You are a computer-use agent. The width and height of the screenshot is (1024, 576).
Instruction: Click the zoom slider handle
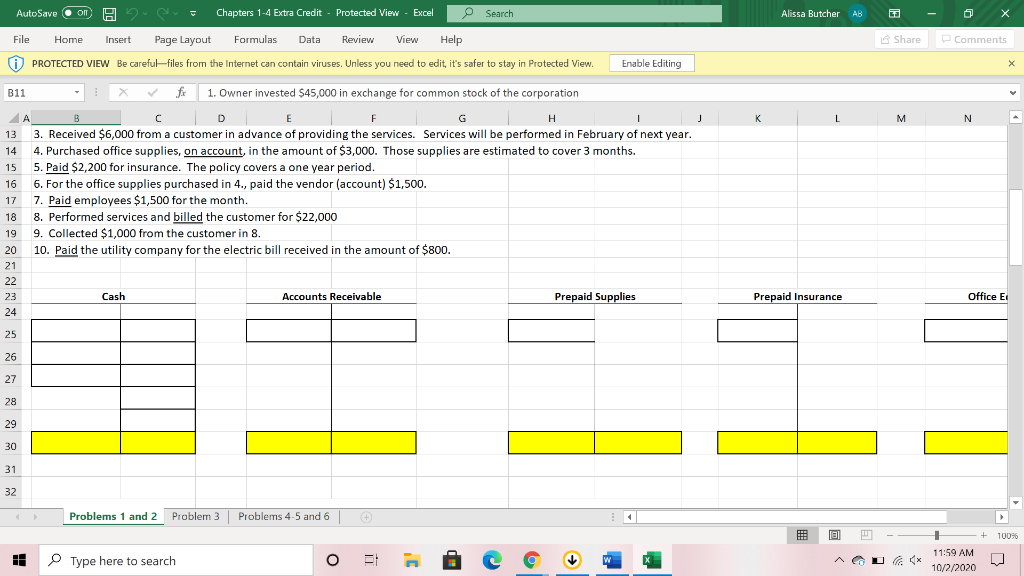click(x=937, y=536)
